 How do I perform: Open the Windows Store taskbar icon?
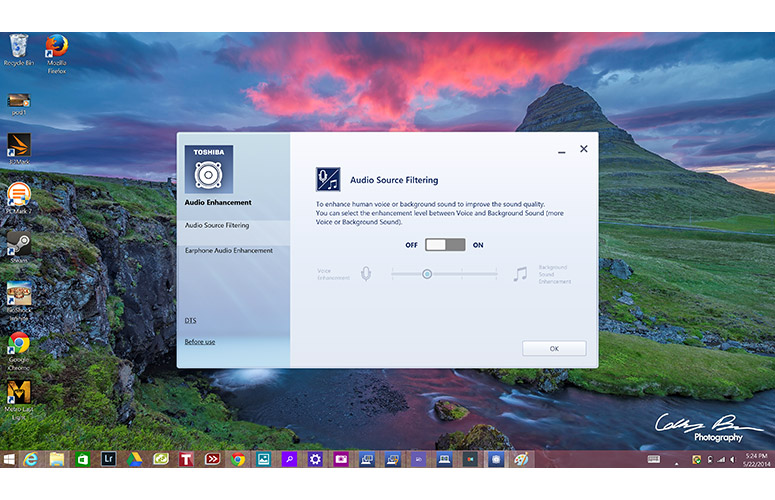click(x=83, y=459)
